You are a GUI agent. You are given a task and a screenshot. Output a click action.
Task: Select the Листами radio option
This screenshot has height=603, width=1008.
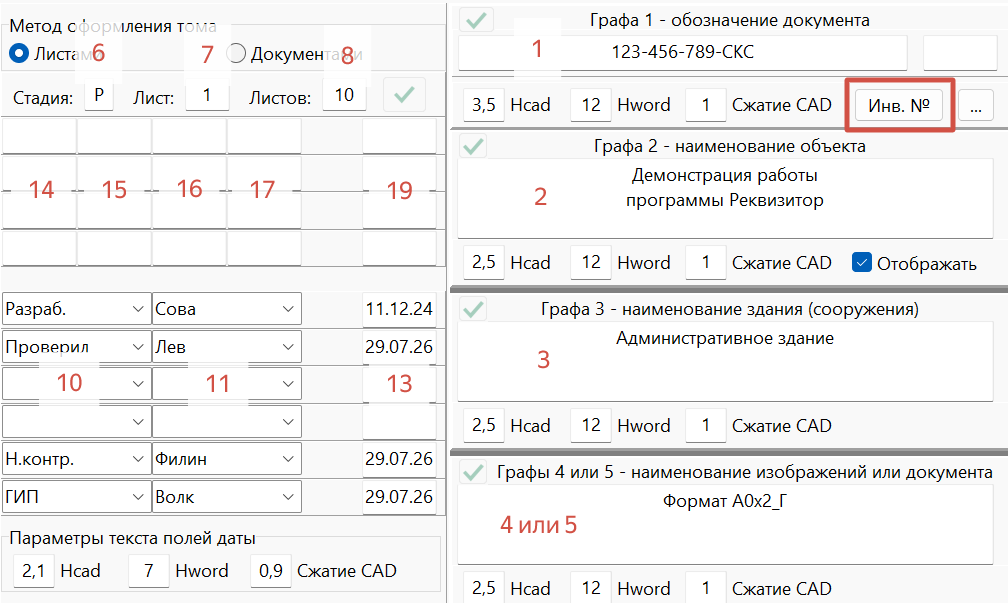pos(19,53)
